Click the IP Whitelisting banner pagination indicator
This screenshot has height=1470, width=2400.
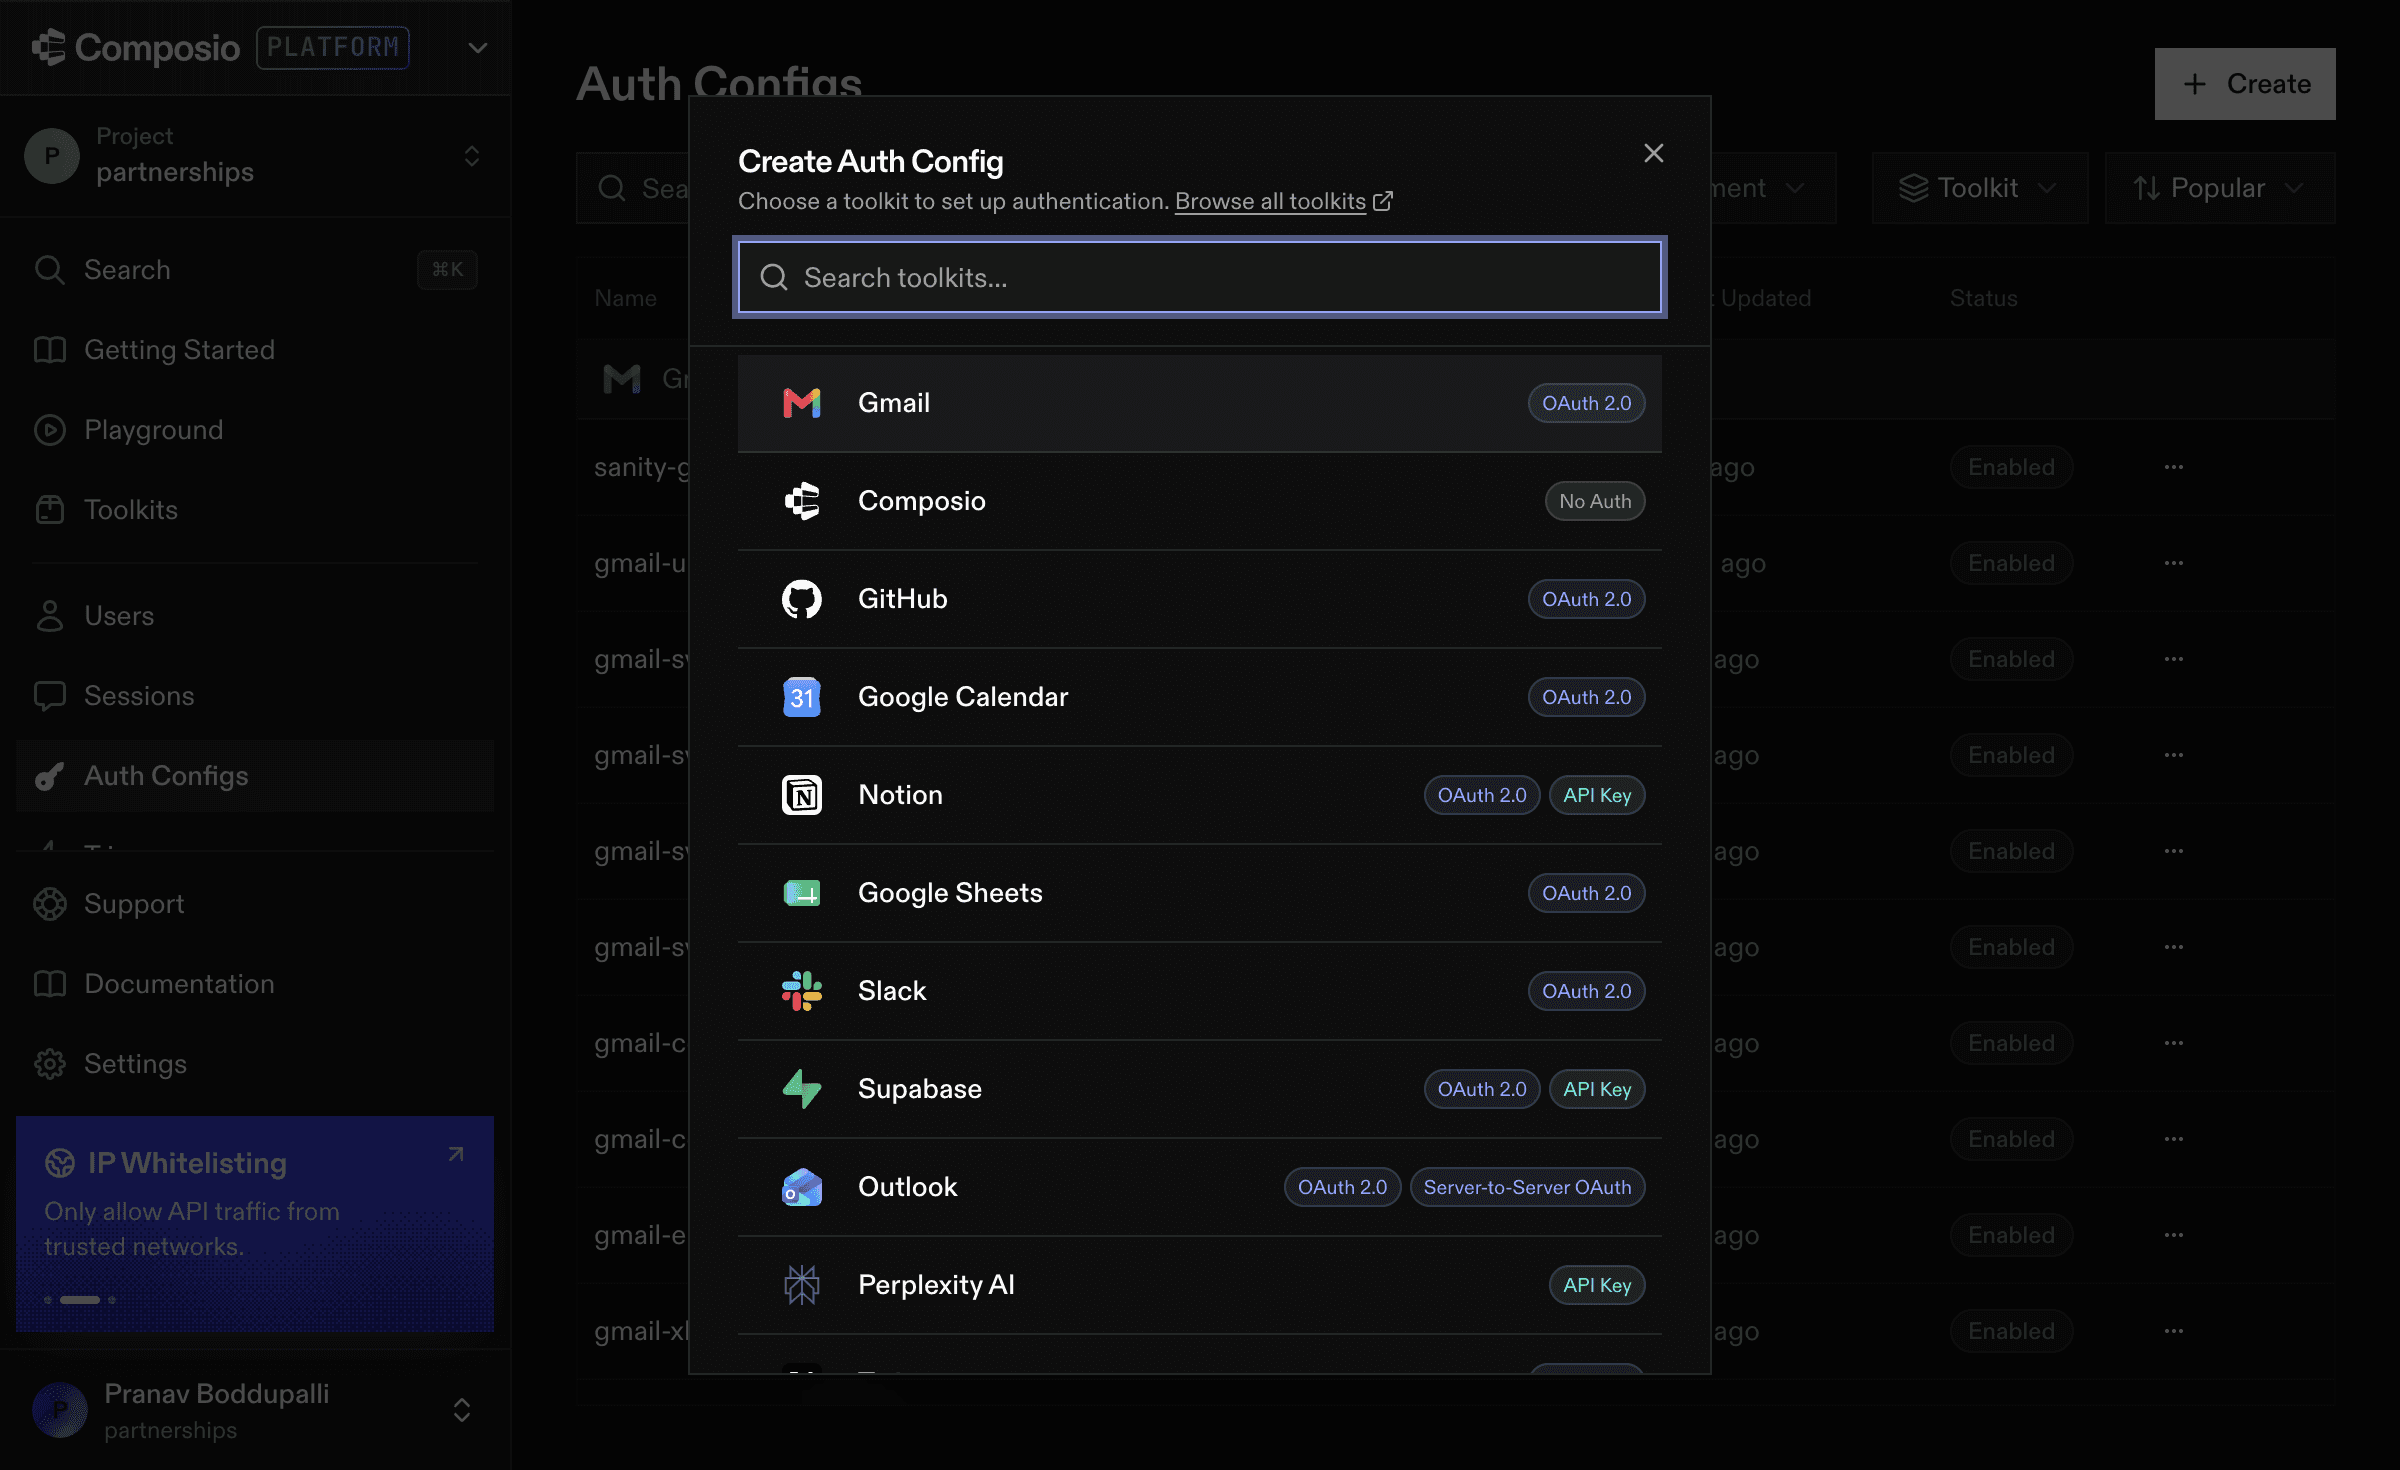point(80,1299)
